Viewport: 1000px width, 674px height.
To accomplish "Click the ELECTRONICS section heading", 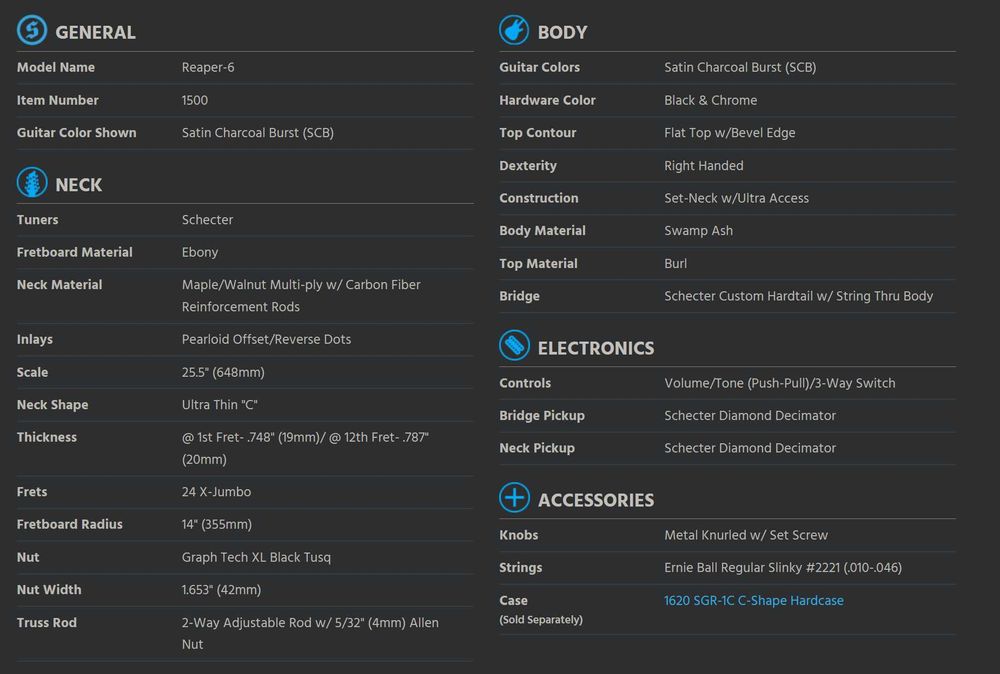I will [596, 348].
